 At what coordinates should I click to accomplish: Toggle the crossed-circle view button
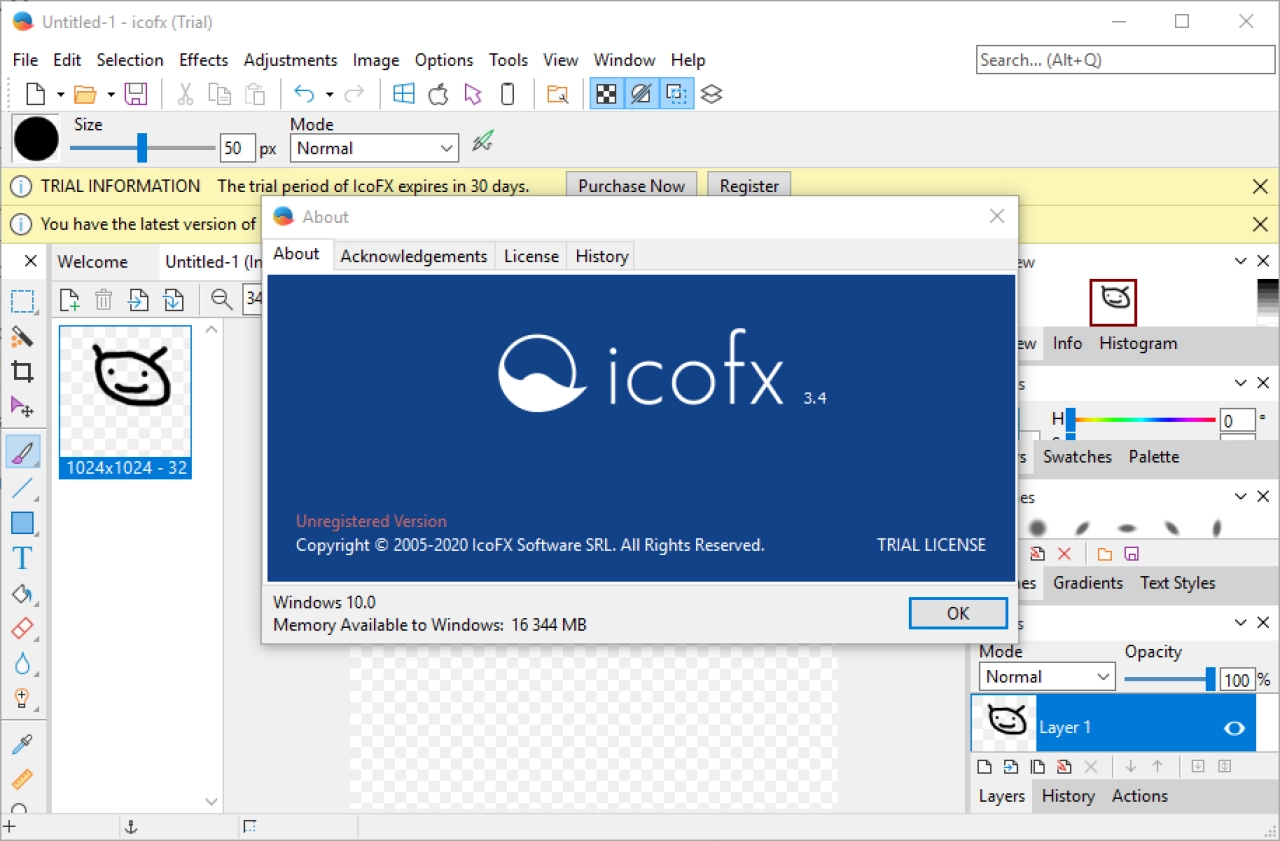[x=641, y=94]
